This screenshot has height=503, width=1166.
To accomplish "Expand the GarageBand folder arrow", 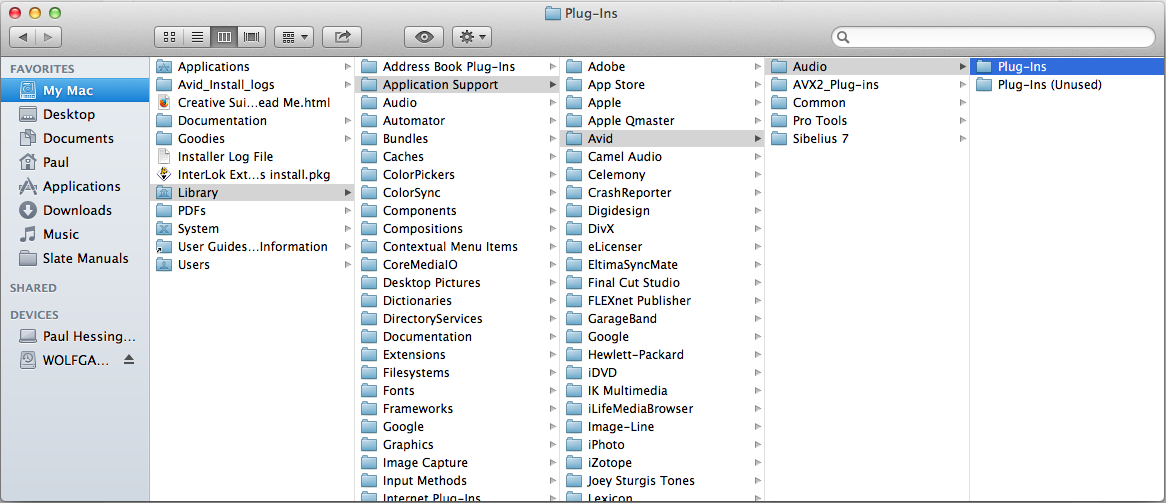I will 758,318.
